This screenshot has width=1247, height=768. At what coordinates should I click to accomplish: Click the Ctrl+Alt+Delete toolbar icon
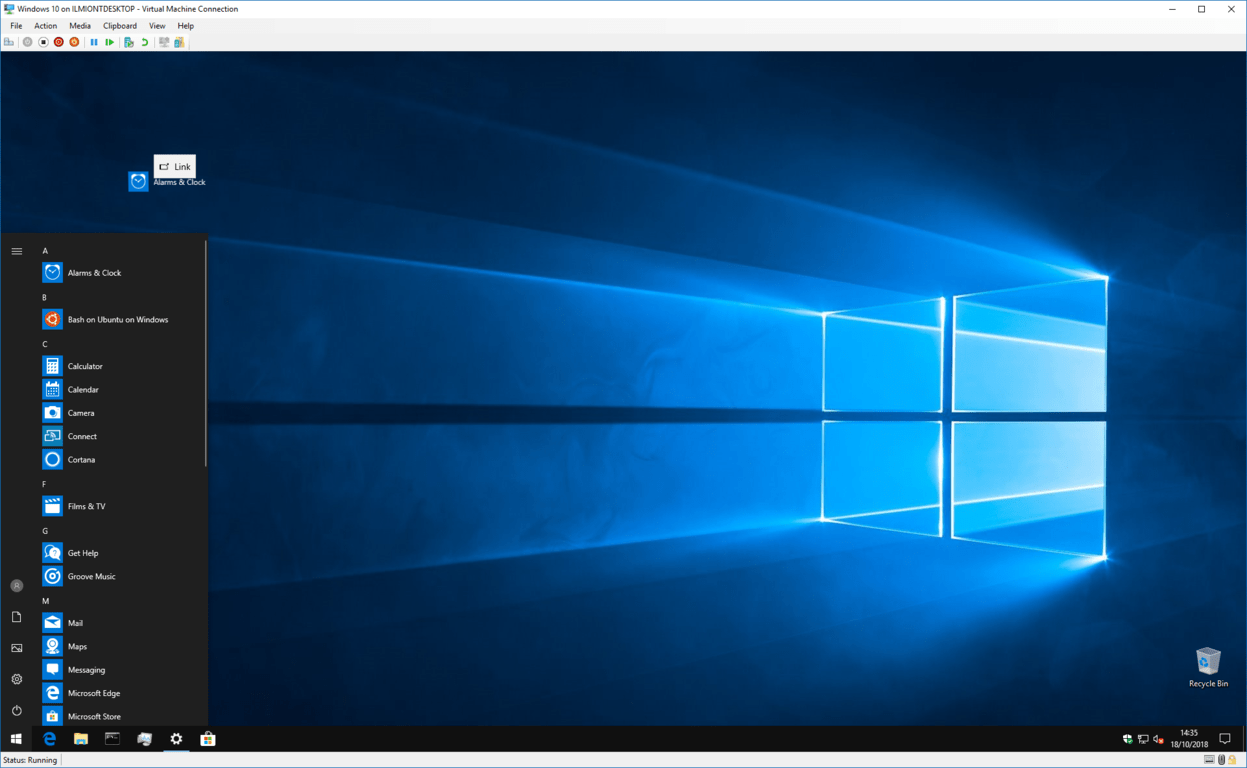pyautogui.click(x=9, y=42)
